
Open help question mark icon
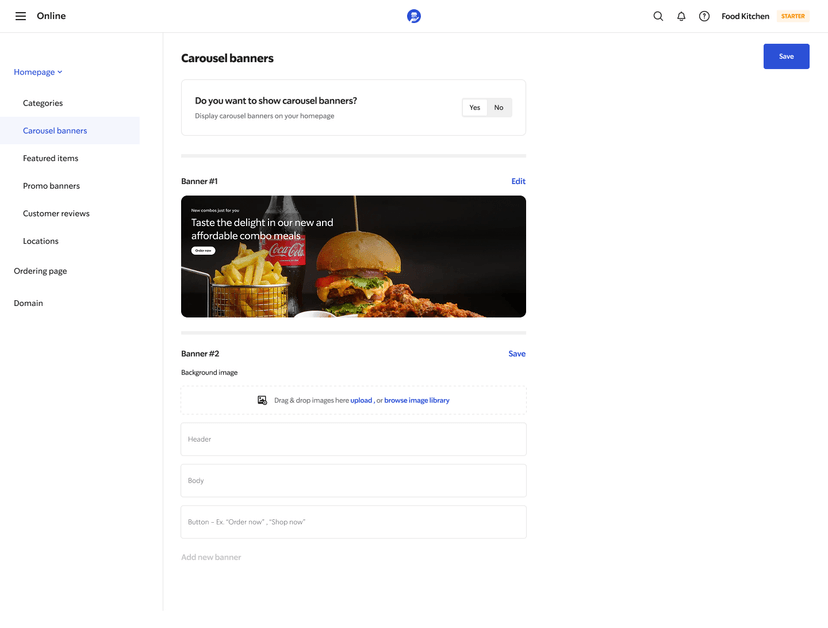(x=704, y=16)
